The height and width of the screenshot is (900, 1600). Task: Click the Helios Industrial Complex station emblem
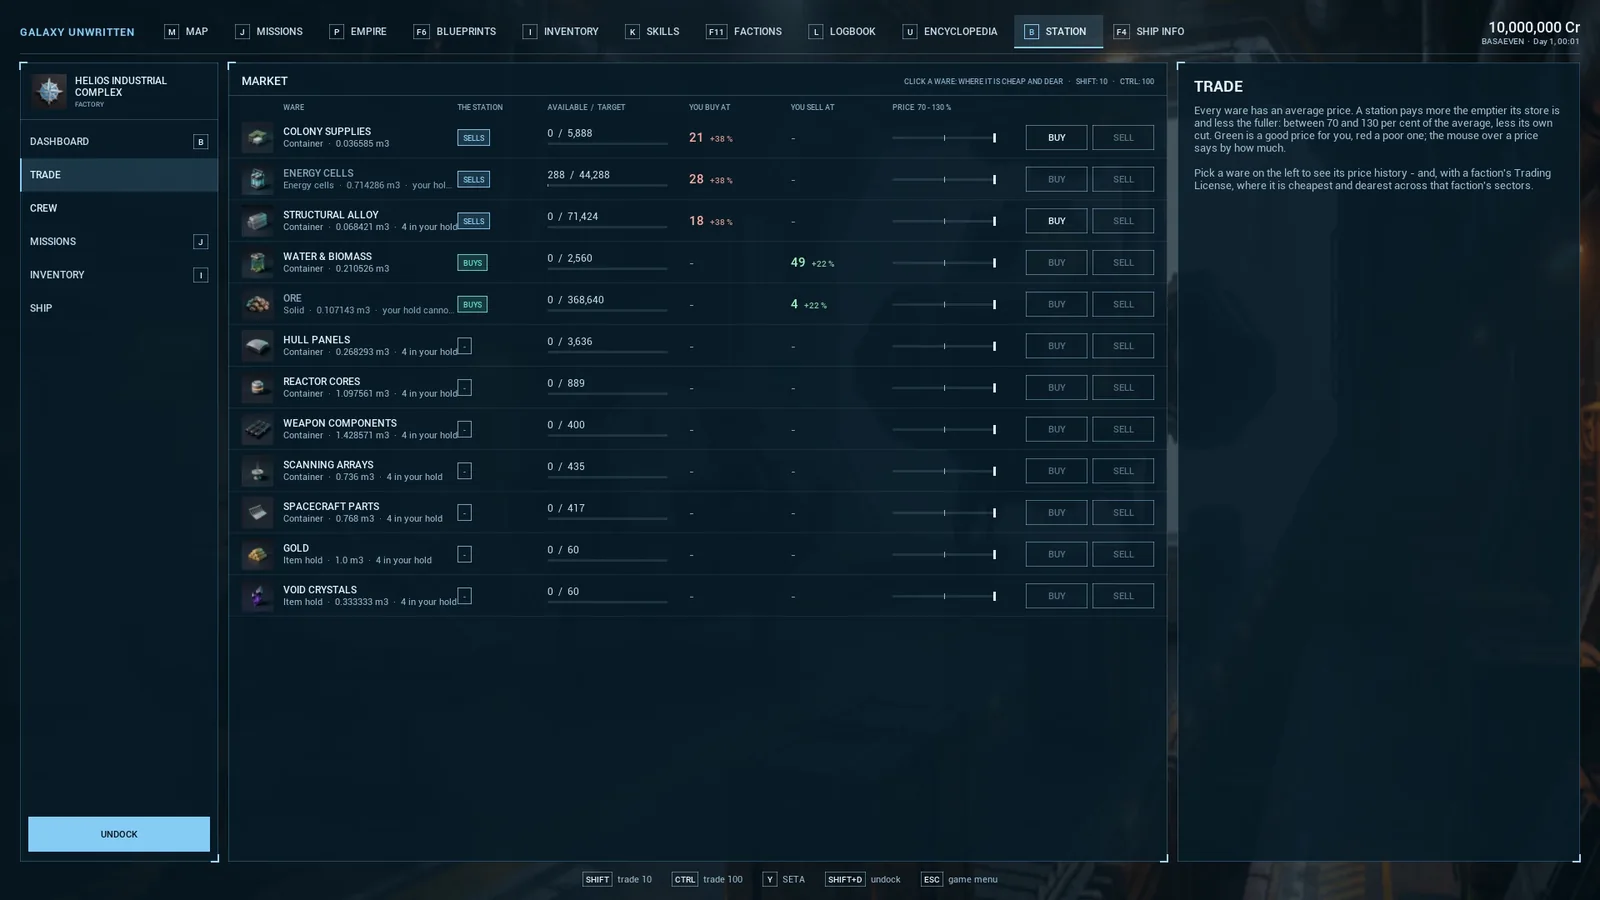tap(49, 91)
